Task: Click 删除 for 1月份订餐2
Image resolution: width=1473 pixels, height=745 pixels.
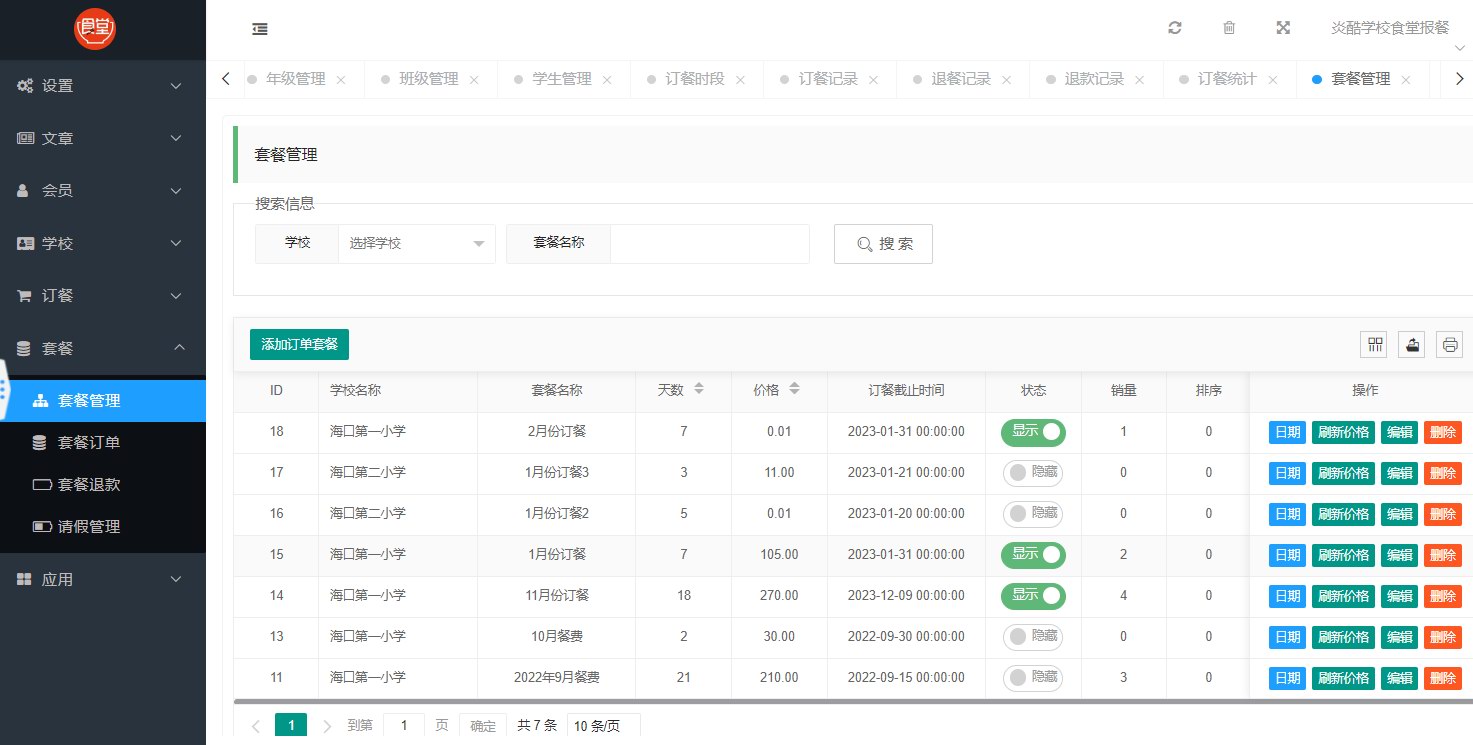Action: (x=1443, y=514)
